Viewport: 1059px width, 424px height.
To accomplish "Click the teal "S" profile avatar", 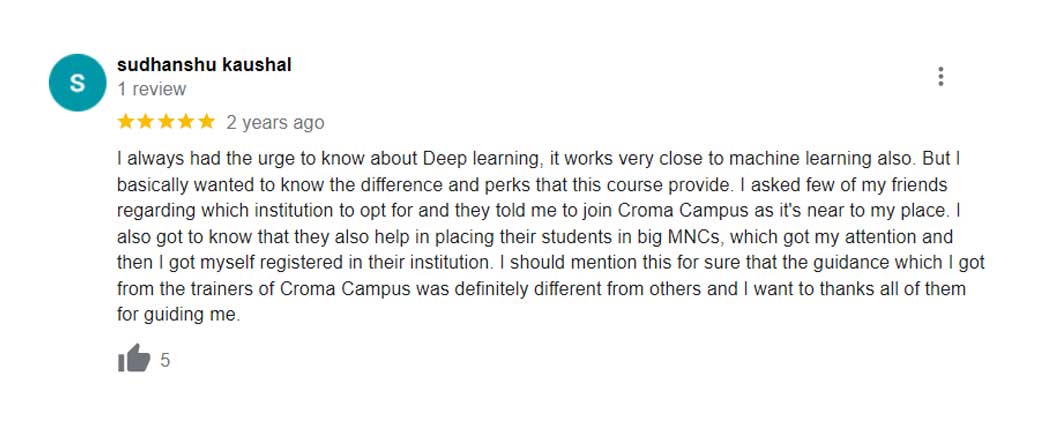I will [x=77, y=82].
